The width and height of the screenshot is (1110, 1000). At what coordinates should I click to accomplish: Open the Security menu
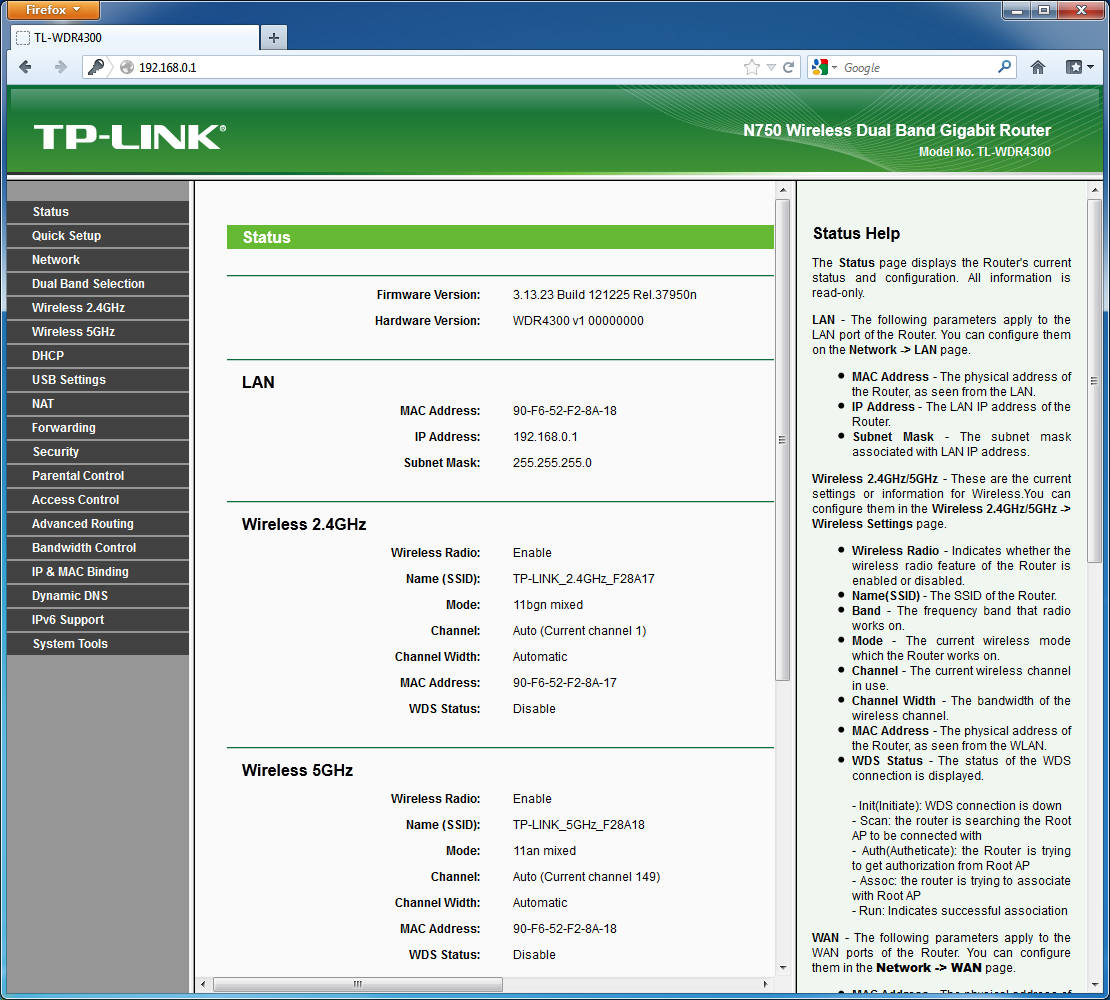tap(98, 452)
